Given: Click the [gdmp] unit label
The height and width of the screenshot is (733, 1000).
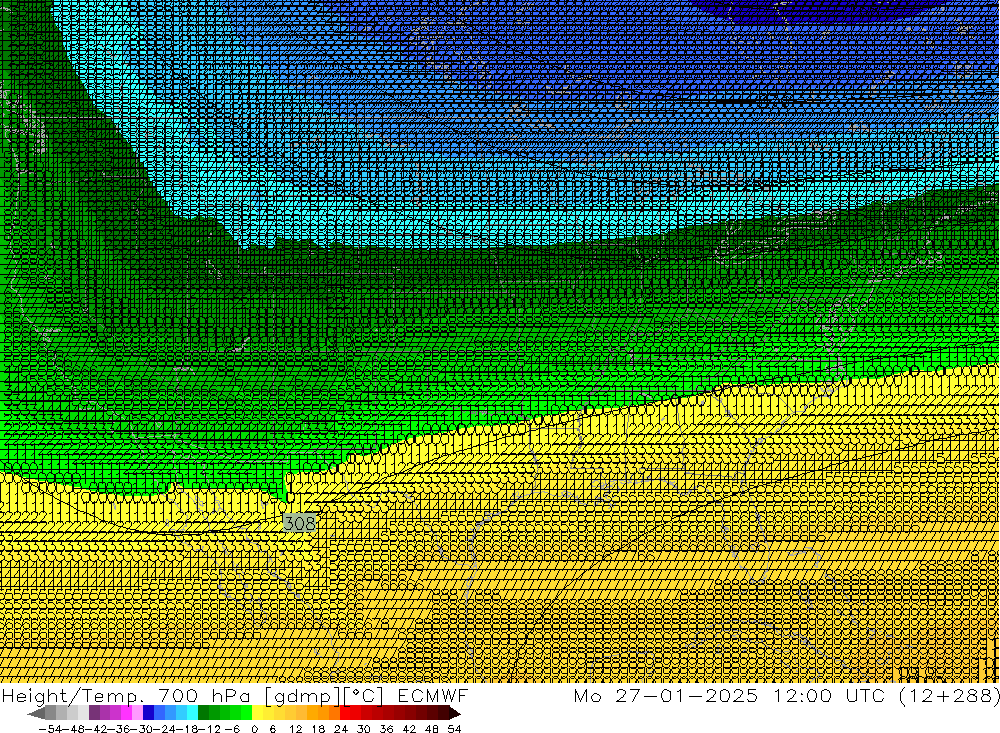Looking at the screenshot, I should pyautogui.click(x=302, y=696).
